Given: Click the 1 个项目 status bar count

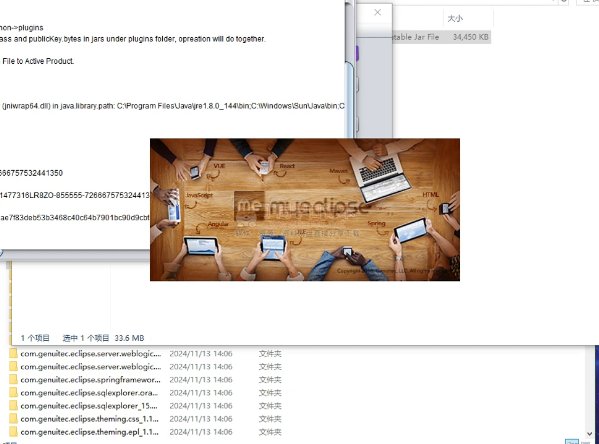Looking at the screenshot, I should click(x=35, y=338).
